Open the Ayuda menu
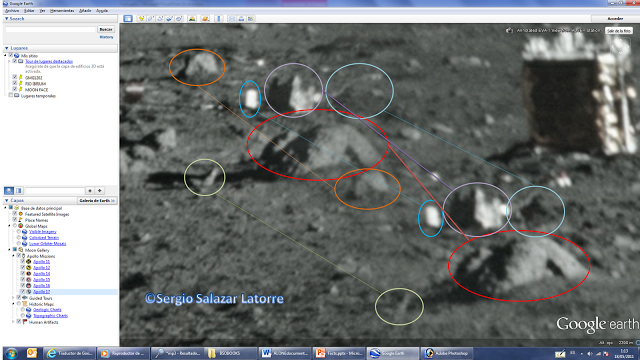The image size is (640, 360). 102,11
